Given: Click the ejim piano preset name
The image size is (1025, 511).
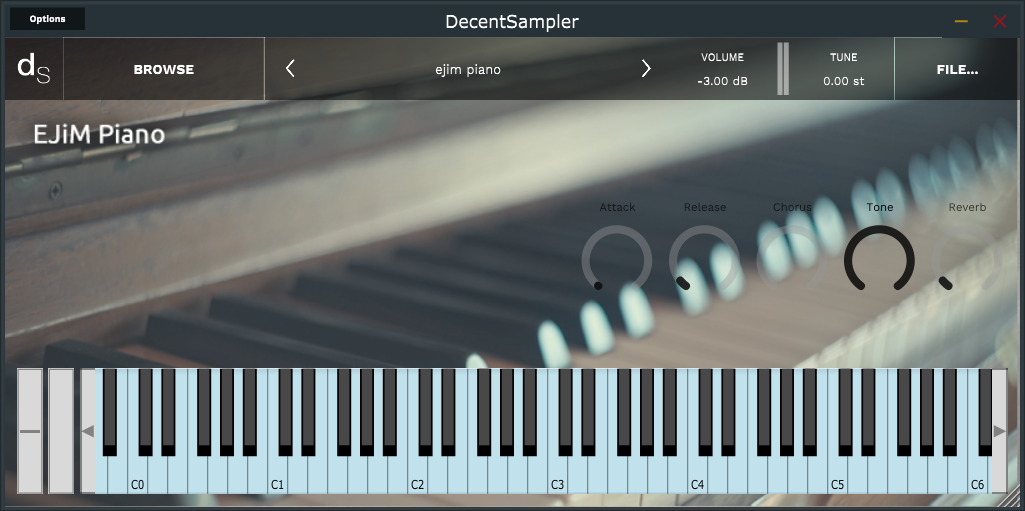Looking at the screenshot, I should pyautogui.click(x=468, y=69).
